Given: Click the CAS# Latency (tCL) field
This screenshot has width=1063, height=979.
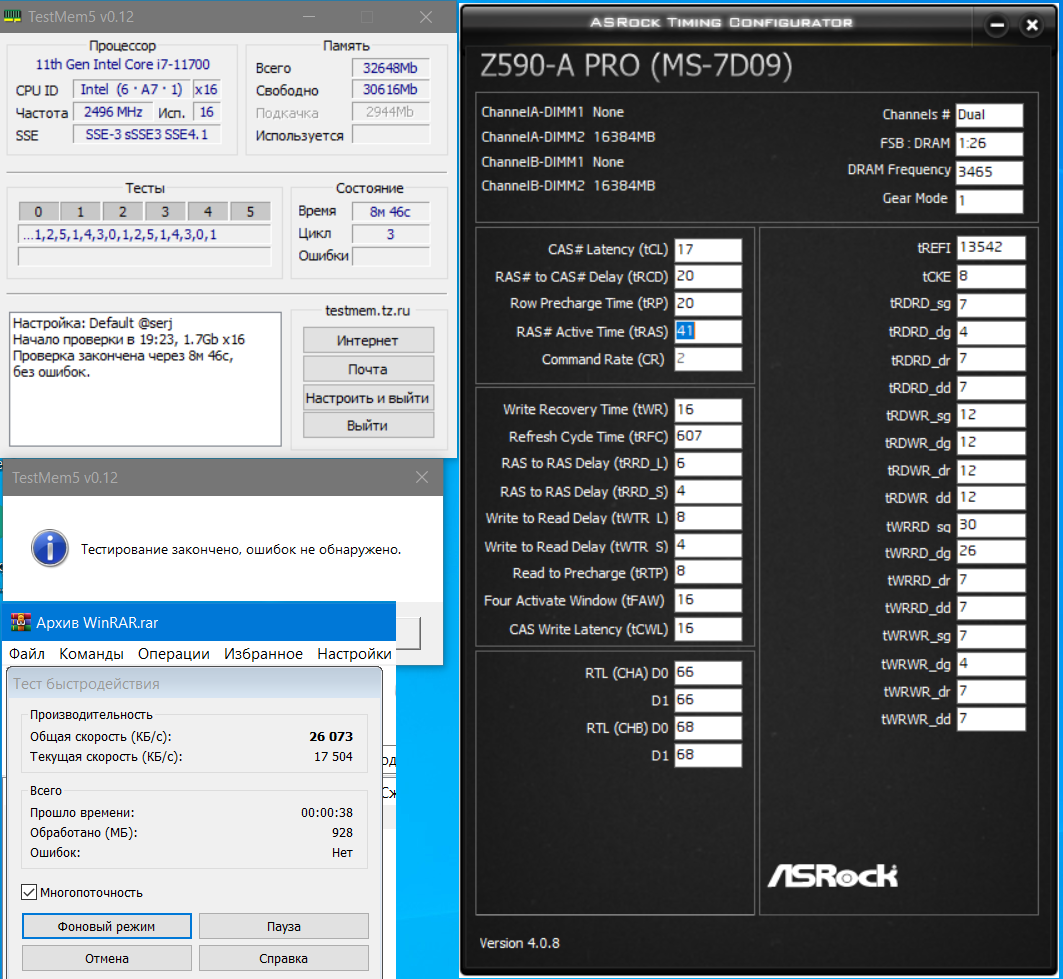Looking at the screenshot, I should [708, 249].
